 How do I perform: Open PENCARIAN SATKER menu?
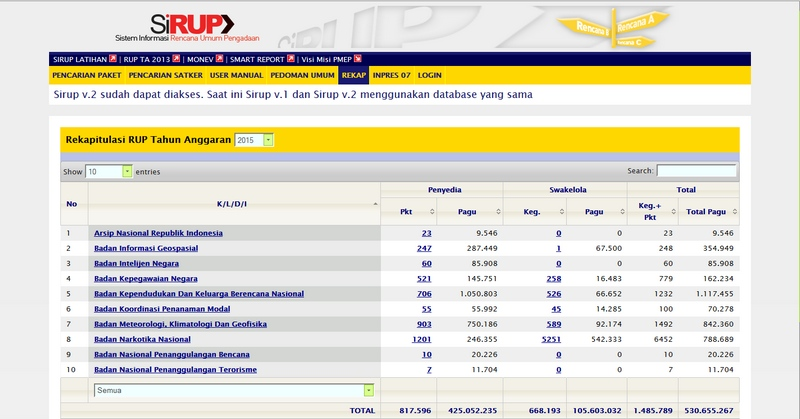click(x=165, y=75)
